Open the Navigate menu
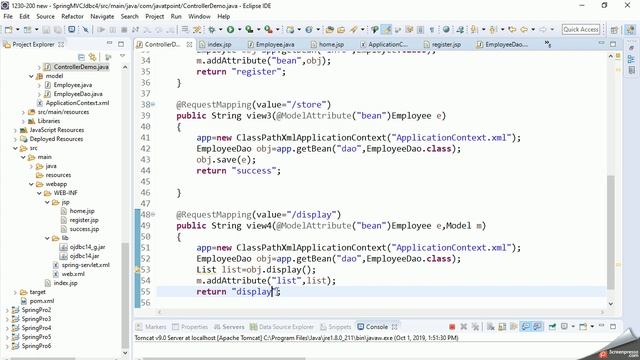Viewport: 640px width, 360px height. (x=102, y=16)
